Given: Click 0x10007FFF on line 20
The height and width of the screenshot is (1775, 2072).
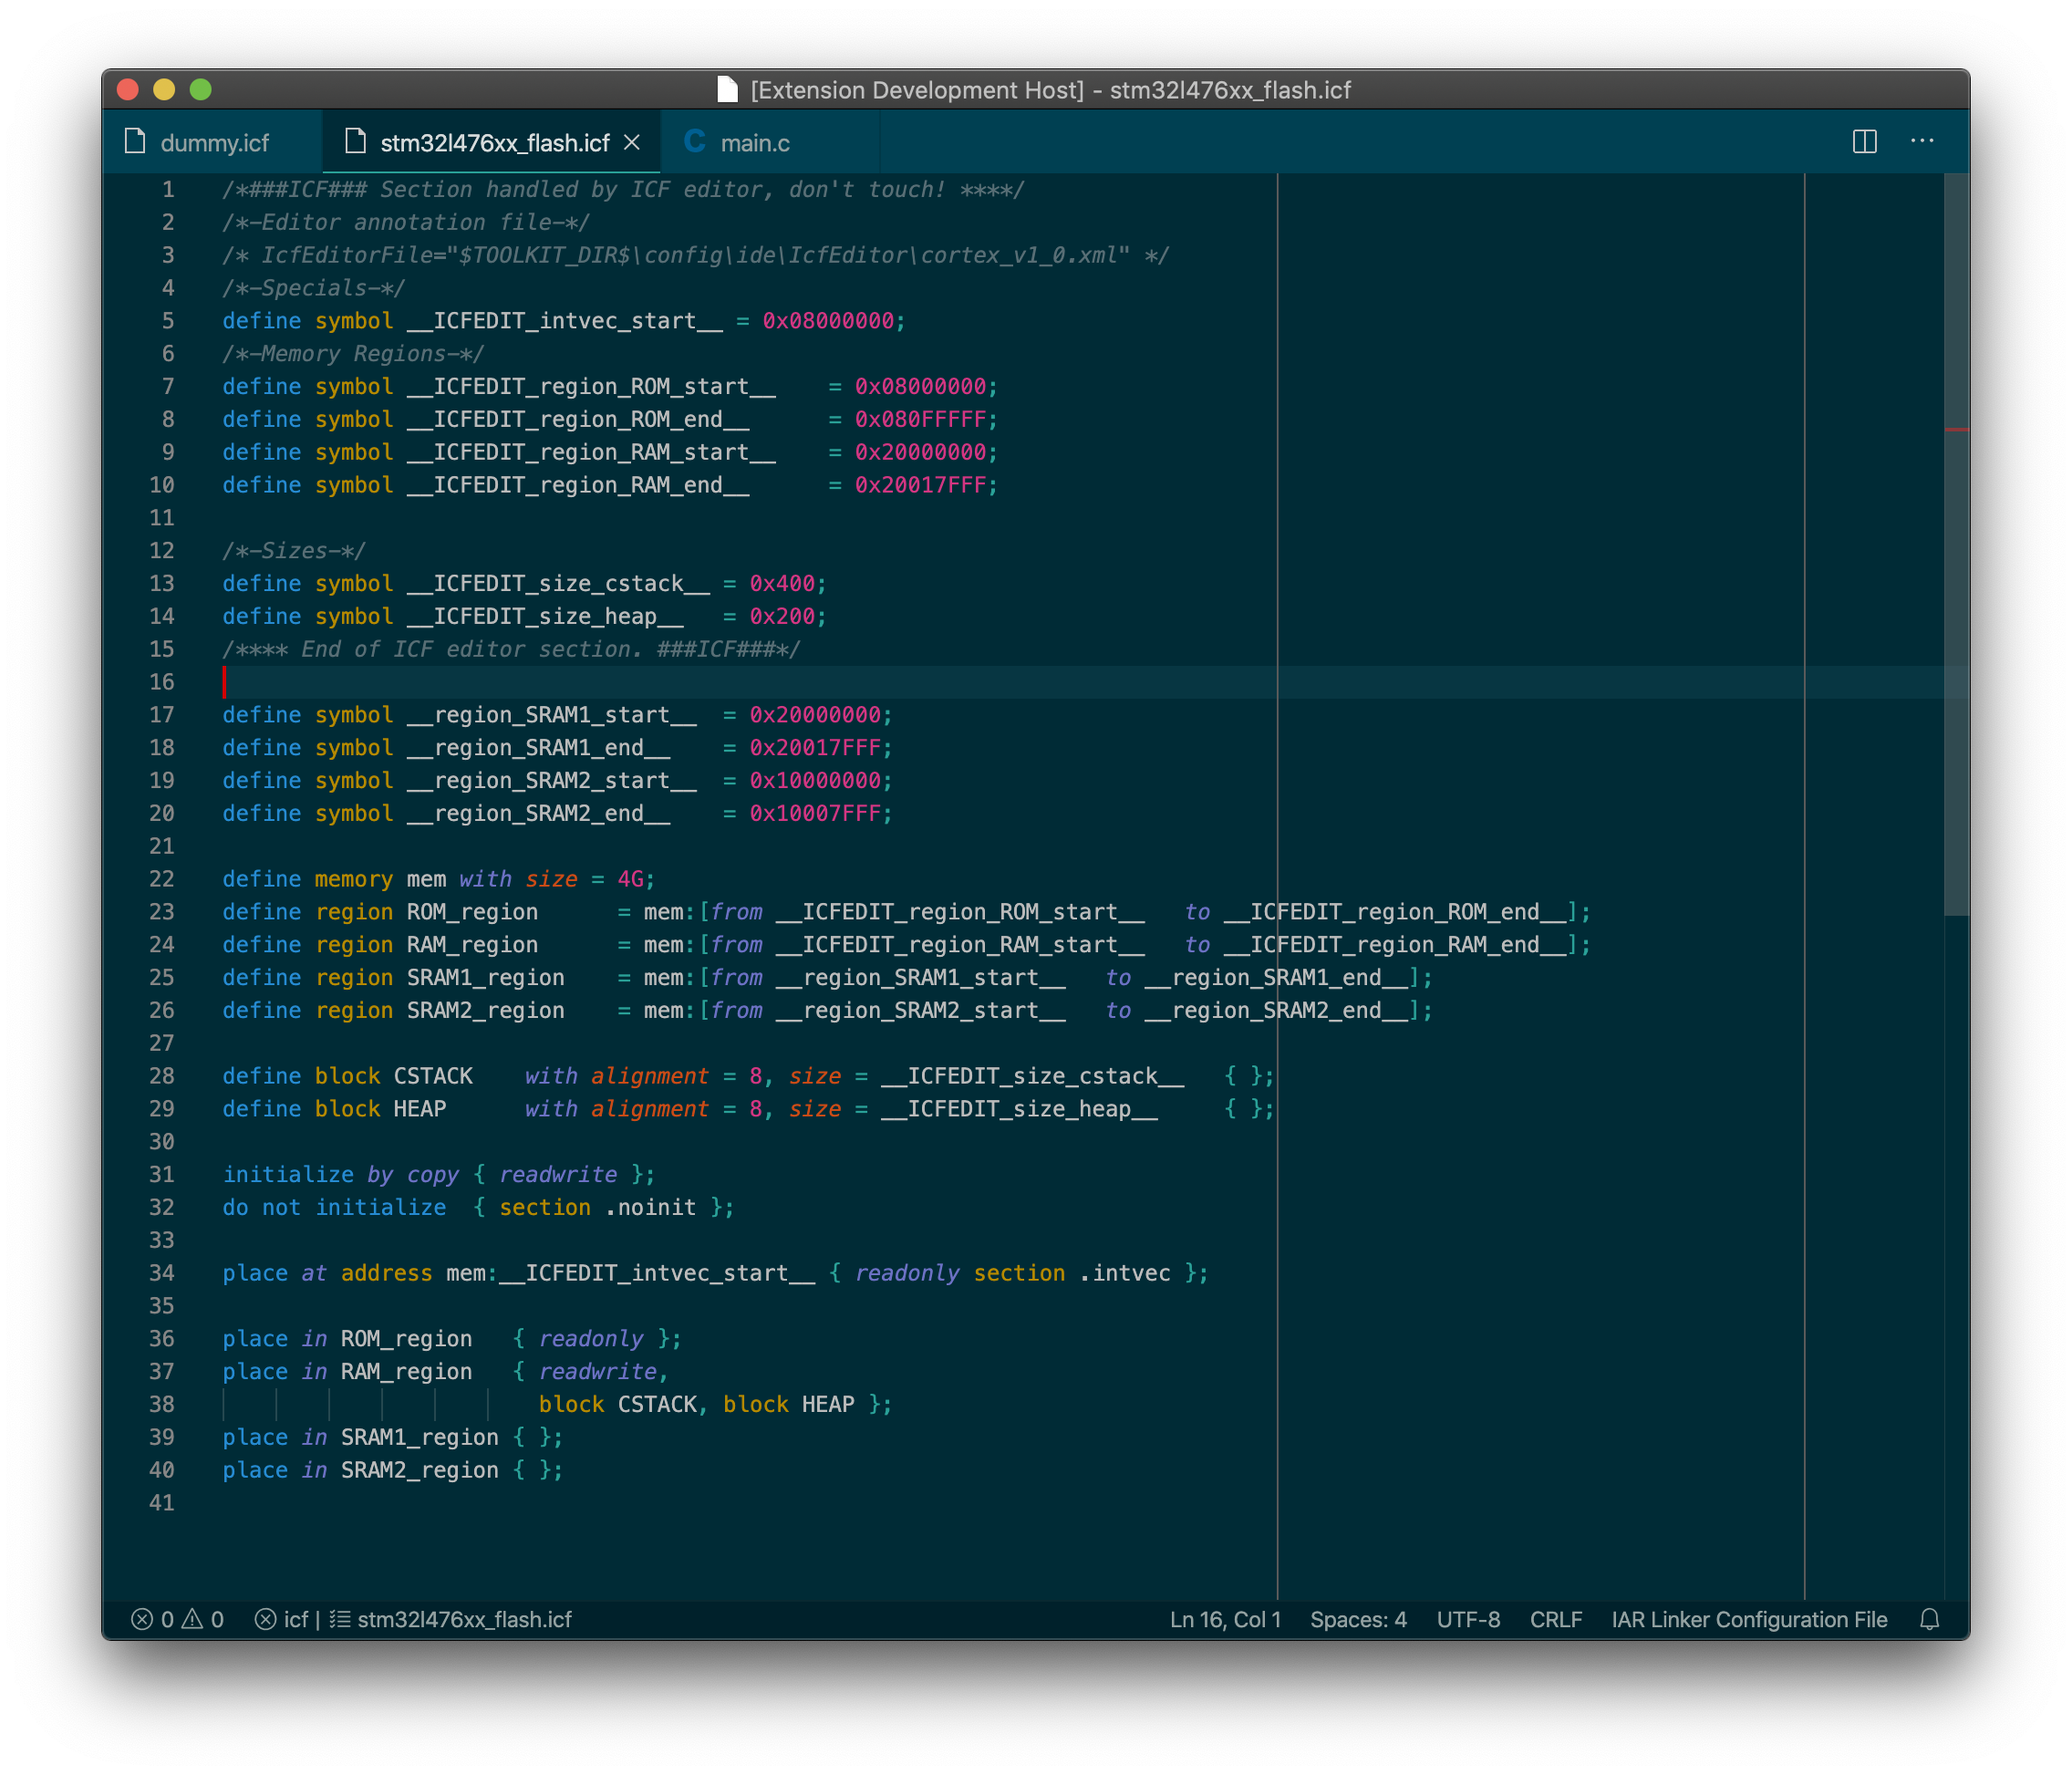Looking at the screenshot, I should pyautogui.click(x=815, y=814).
